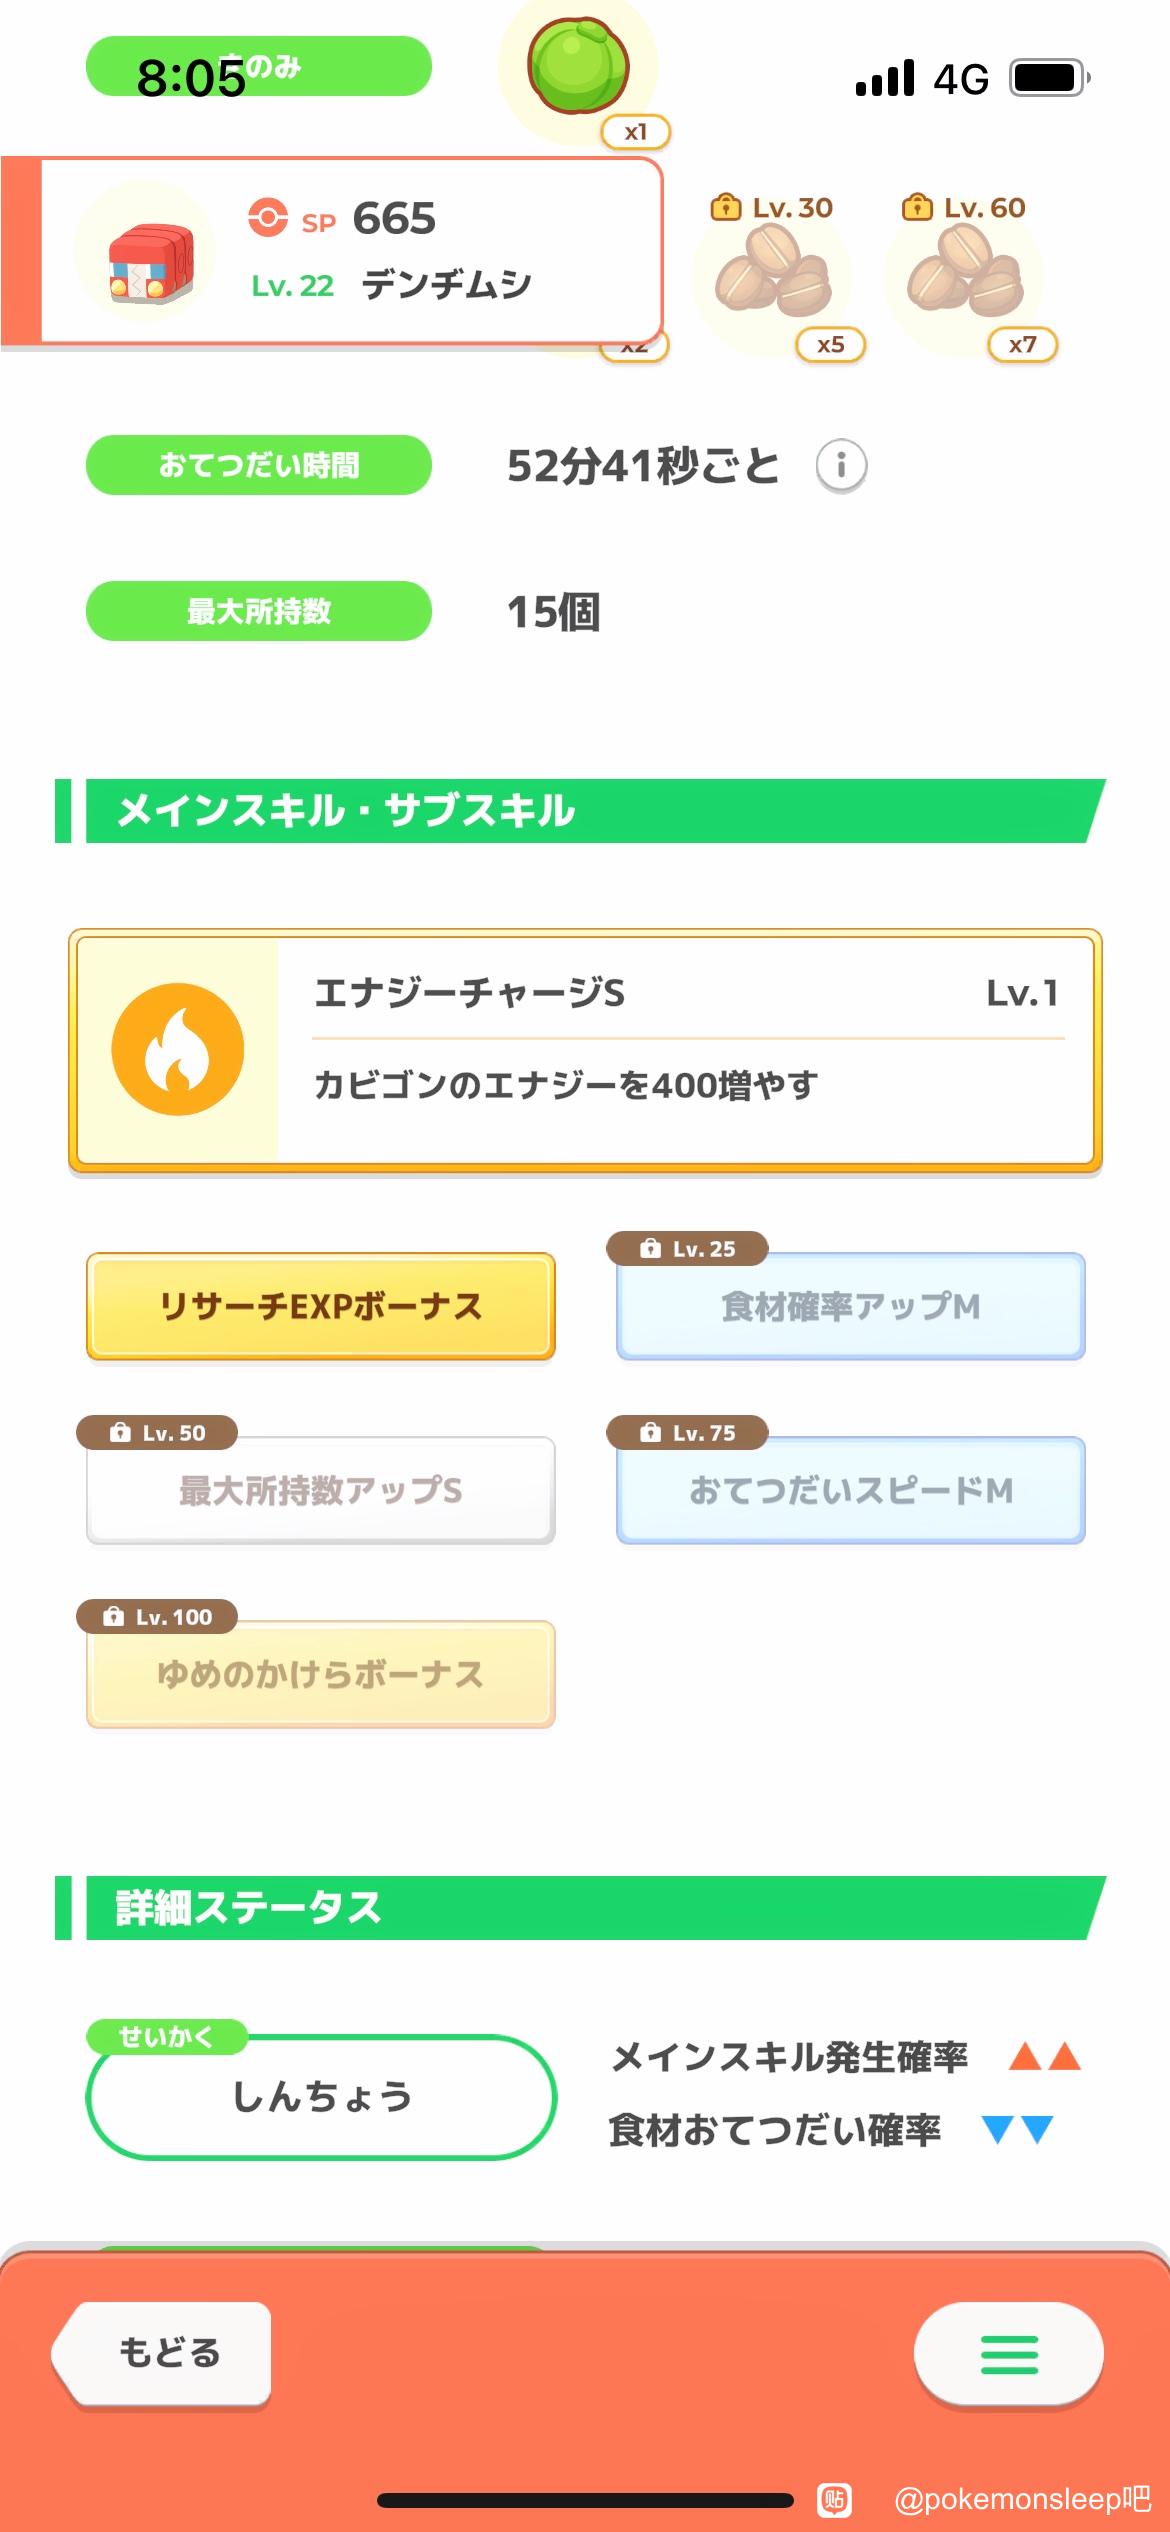
Task: Tap the 最大所持数 green label
Action: (x=259, y=611)
